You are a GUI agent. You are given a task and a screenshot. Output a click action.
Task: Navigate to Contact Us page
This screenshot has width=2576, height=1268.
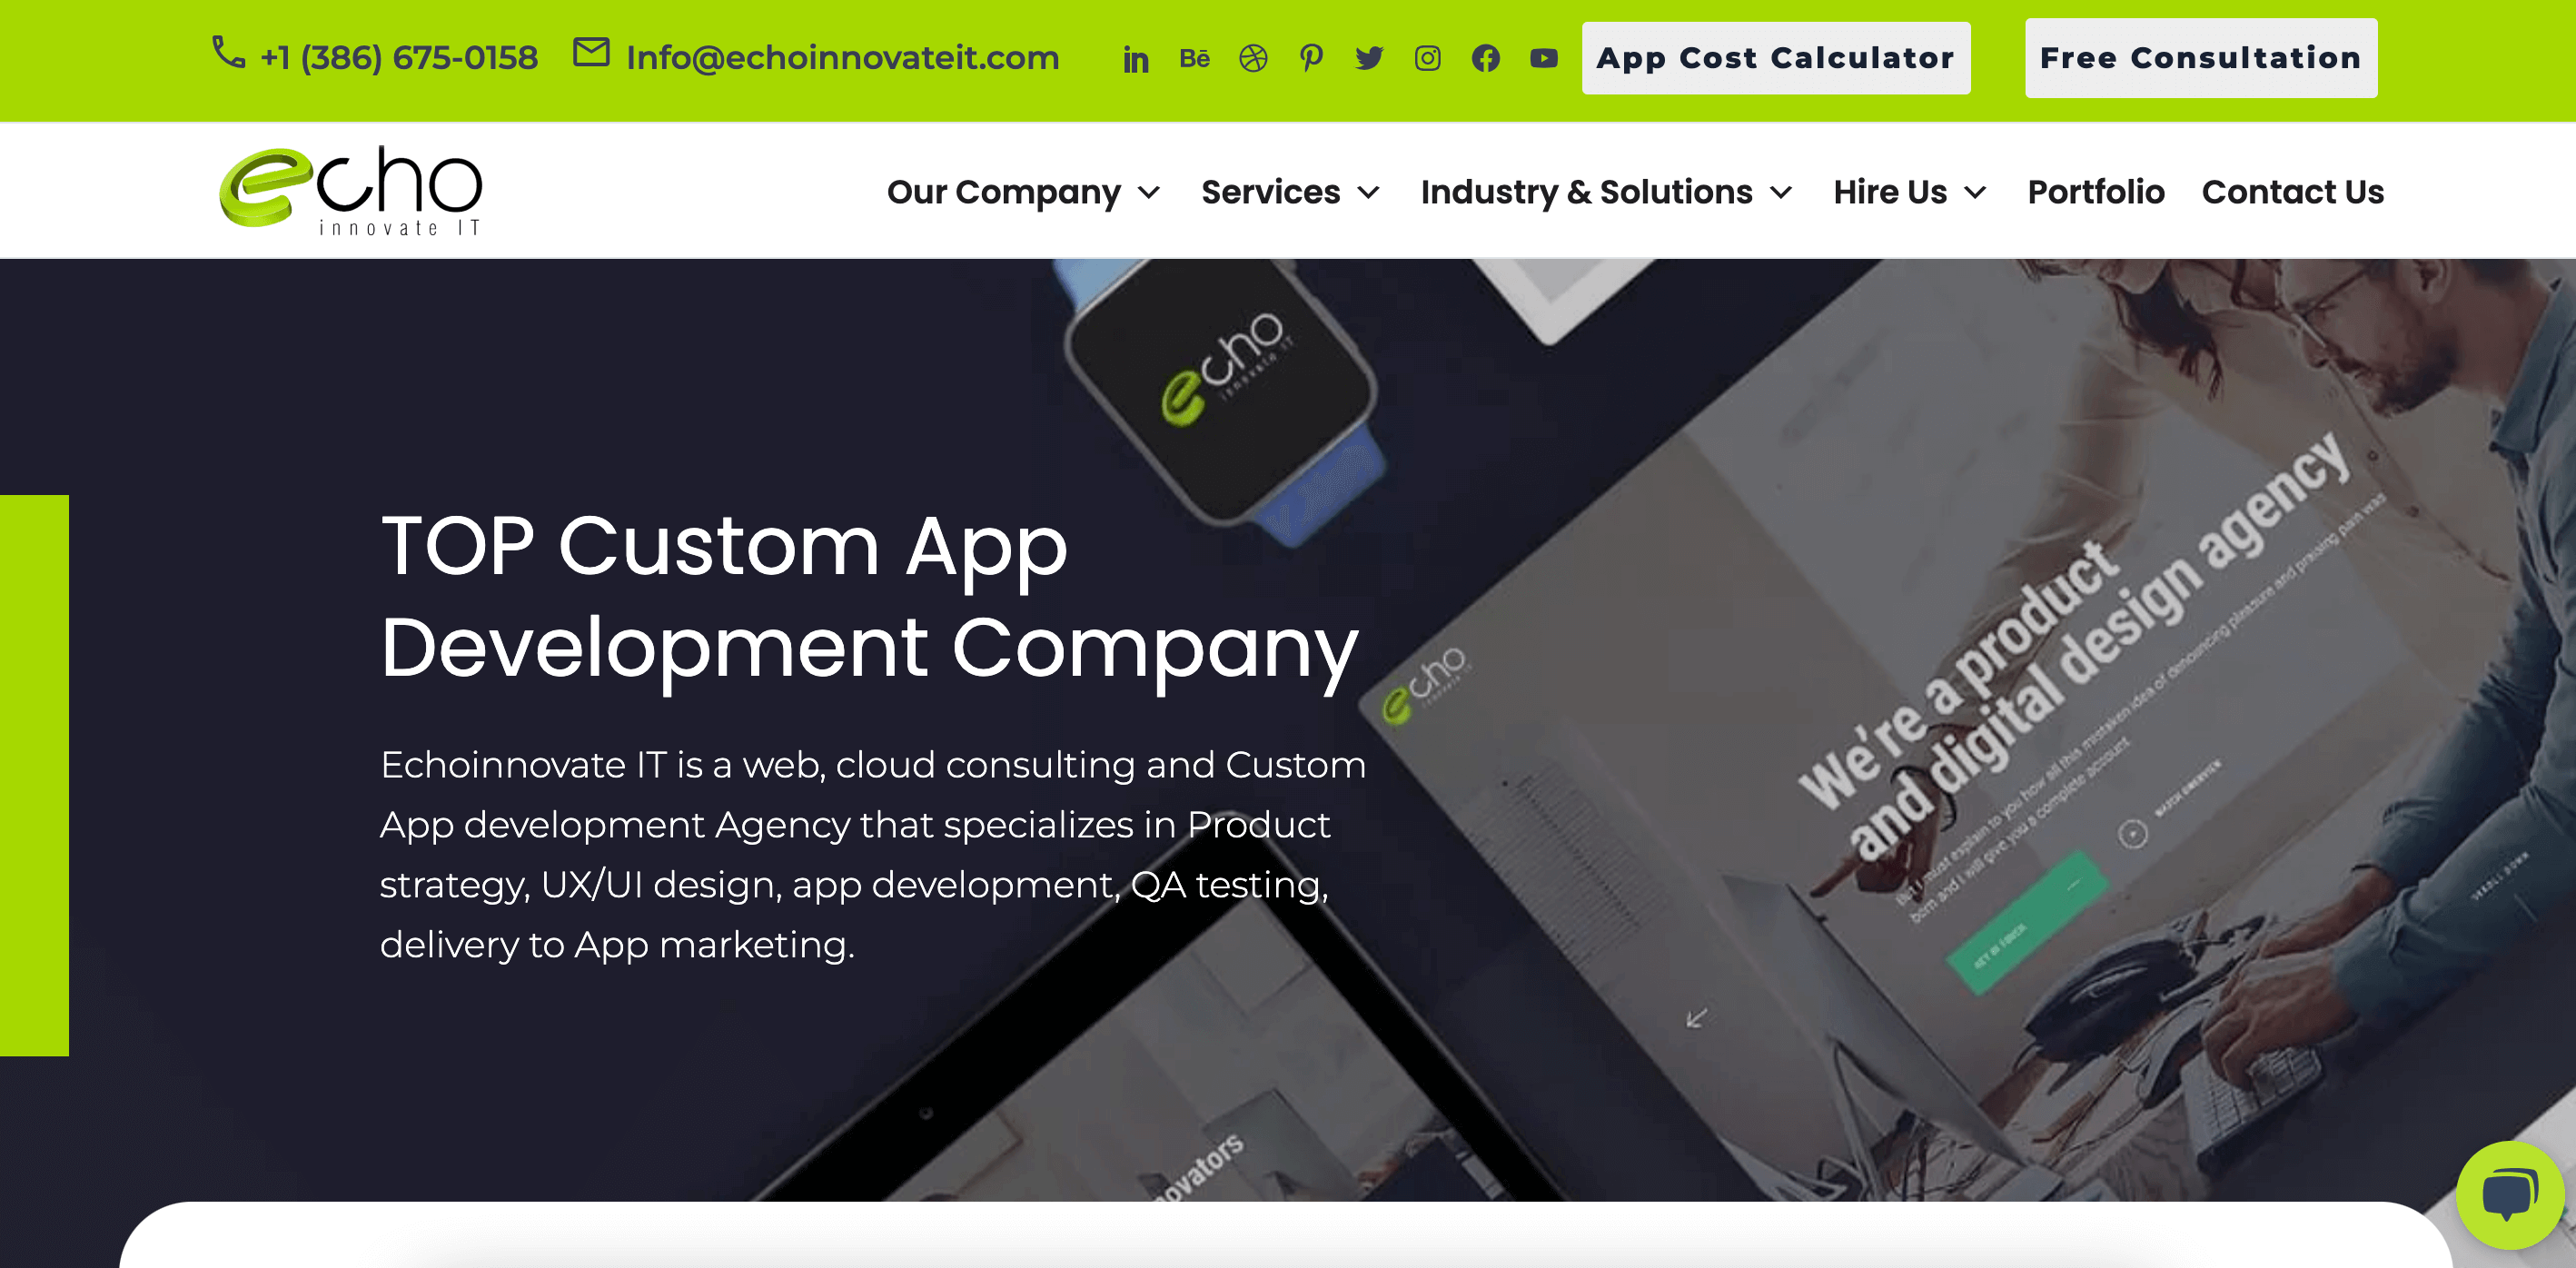click(x=2294, y=193)
